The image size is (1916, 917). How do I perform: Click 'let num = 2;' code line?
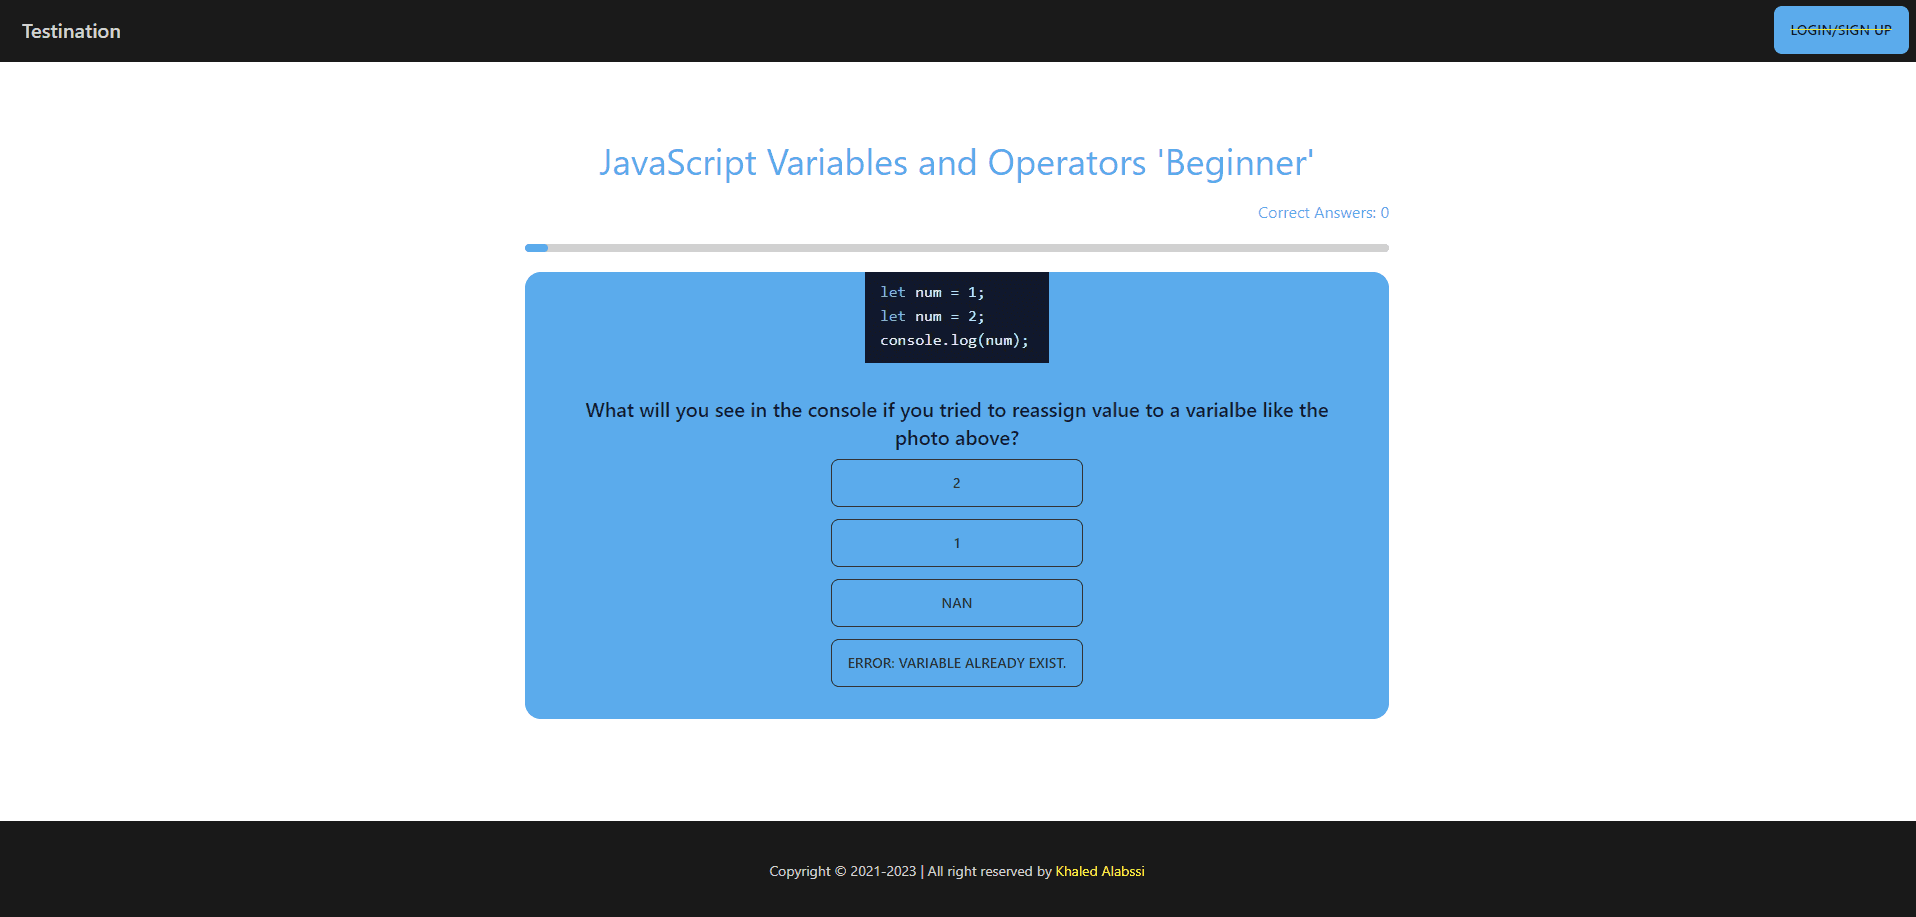[x=932, y=316]
